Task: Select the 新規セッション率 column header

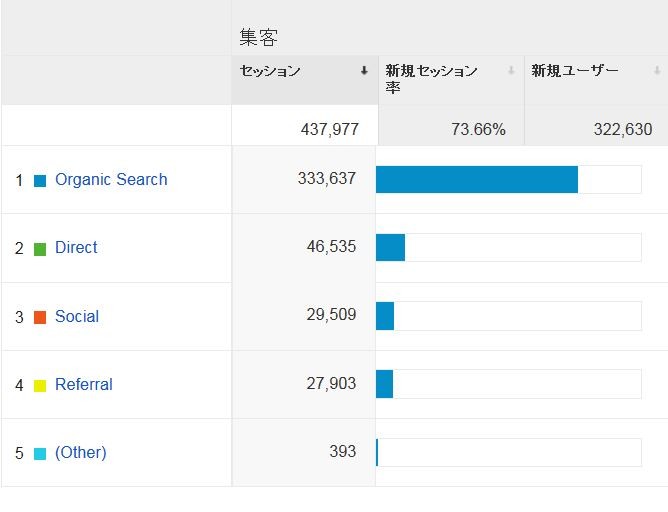Action: click(432, 79)
